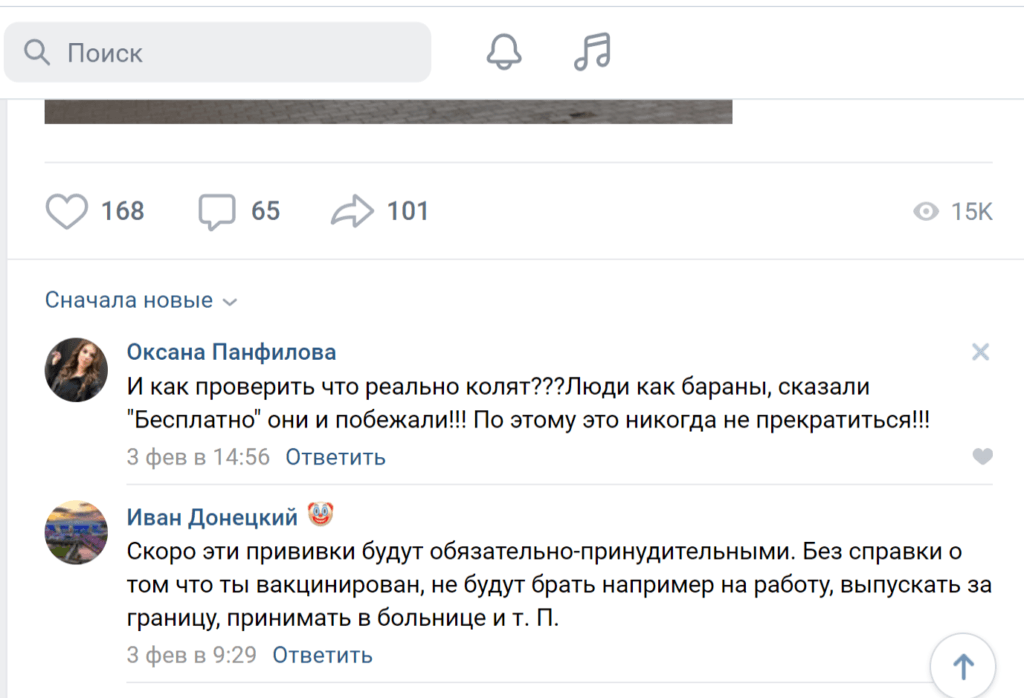Viewport: 1024px width, 698px height.
Task: Open notifications via the bell icon
Action: [503, 52]
